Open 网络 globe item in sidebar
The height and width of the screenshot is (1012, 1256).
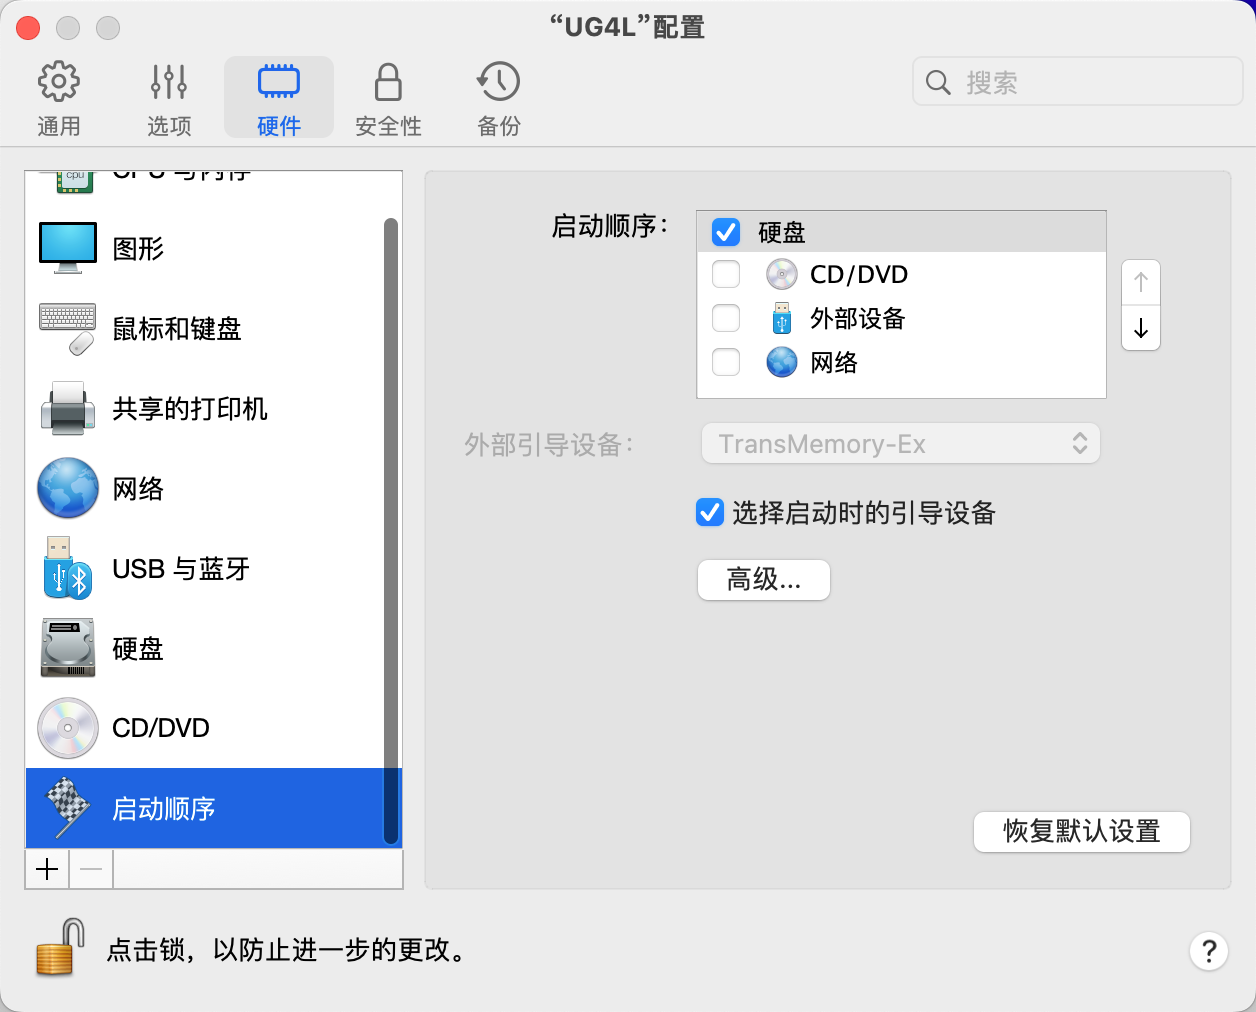tap(68, 488)
